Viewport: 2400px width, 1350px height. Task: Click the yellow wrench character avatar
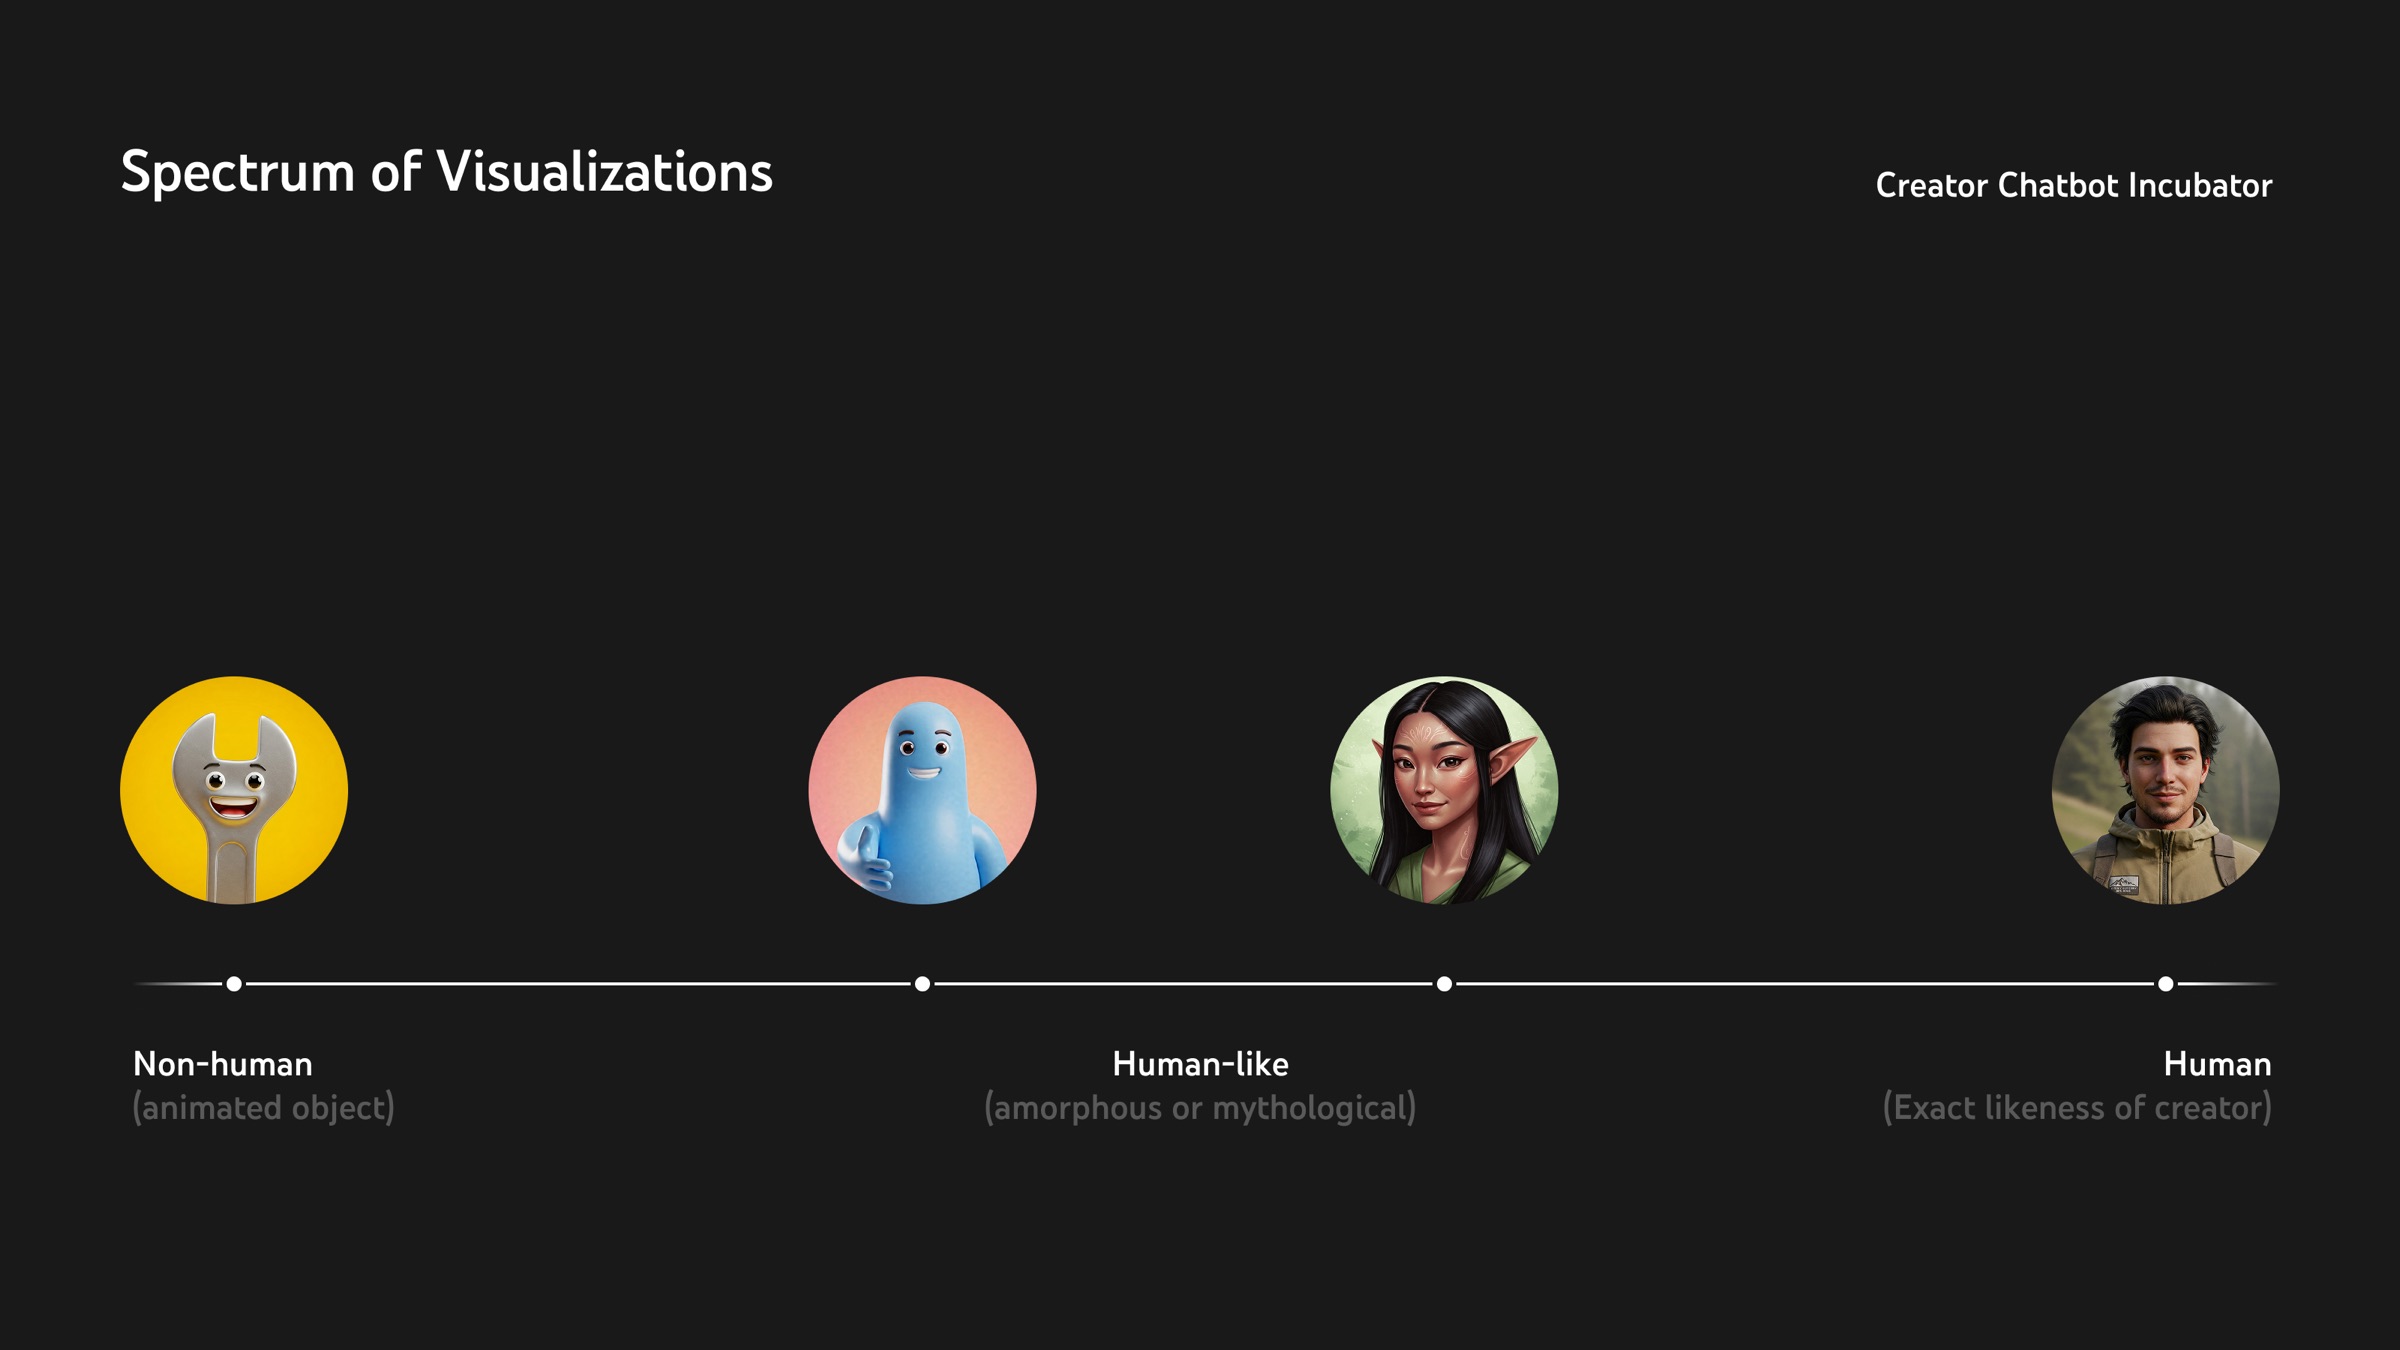coord(234,790)
